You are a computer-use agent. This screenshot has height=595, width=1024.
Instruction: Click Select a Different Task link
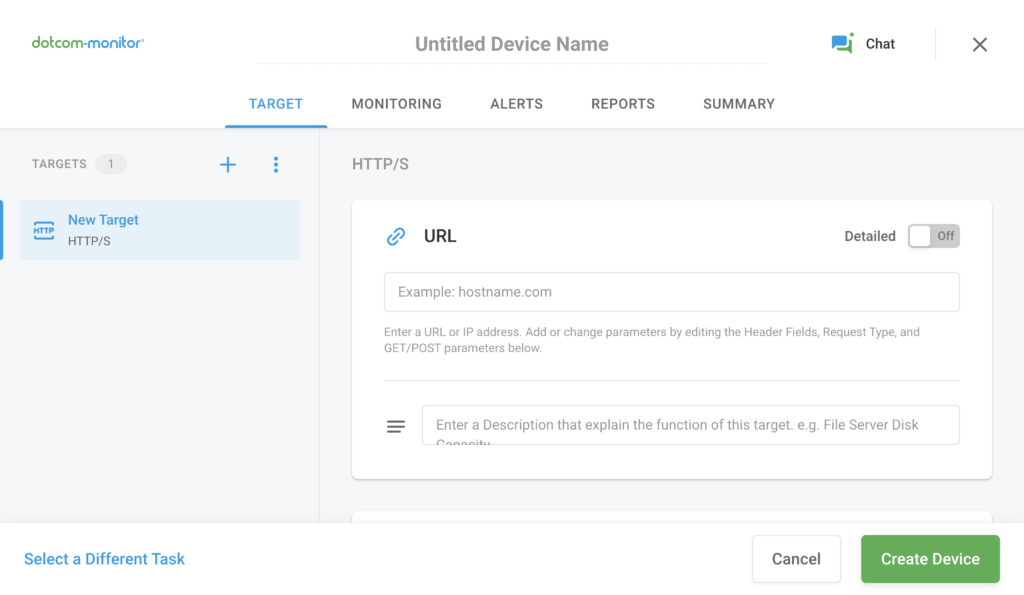(x=104, y=559)
